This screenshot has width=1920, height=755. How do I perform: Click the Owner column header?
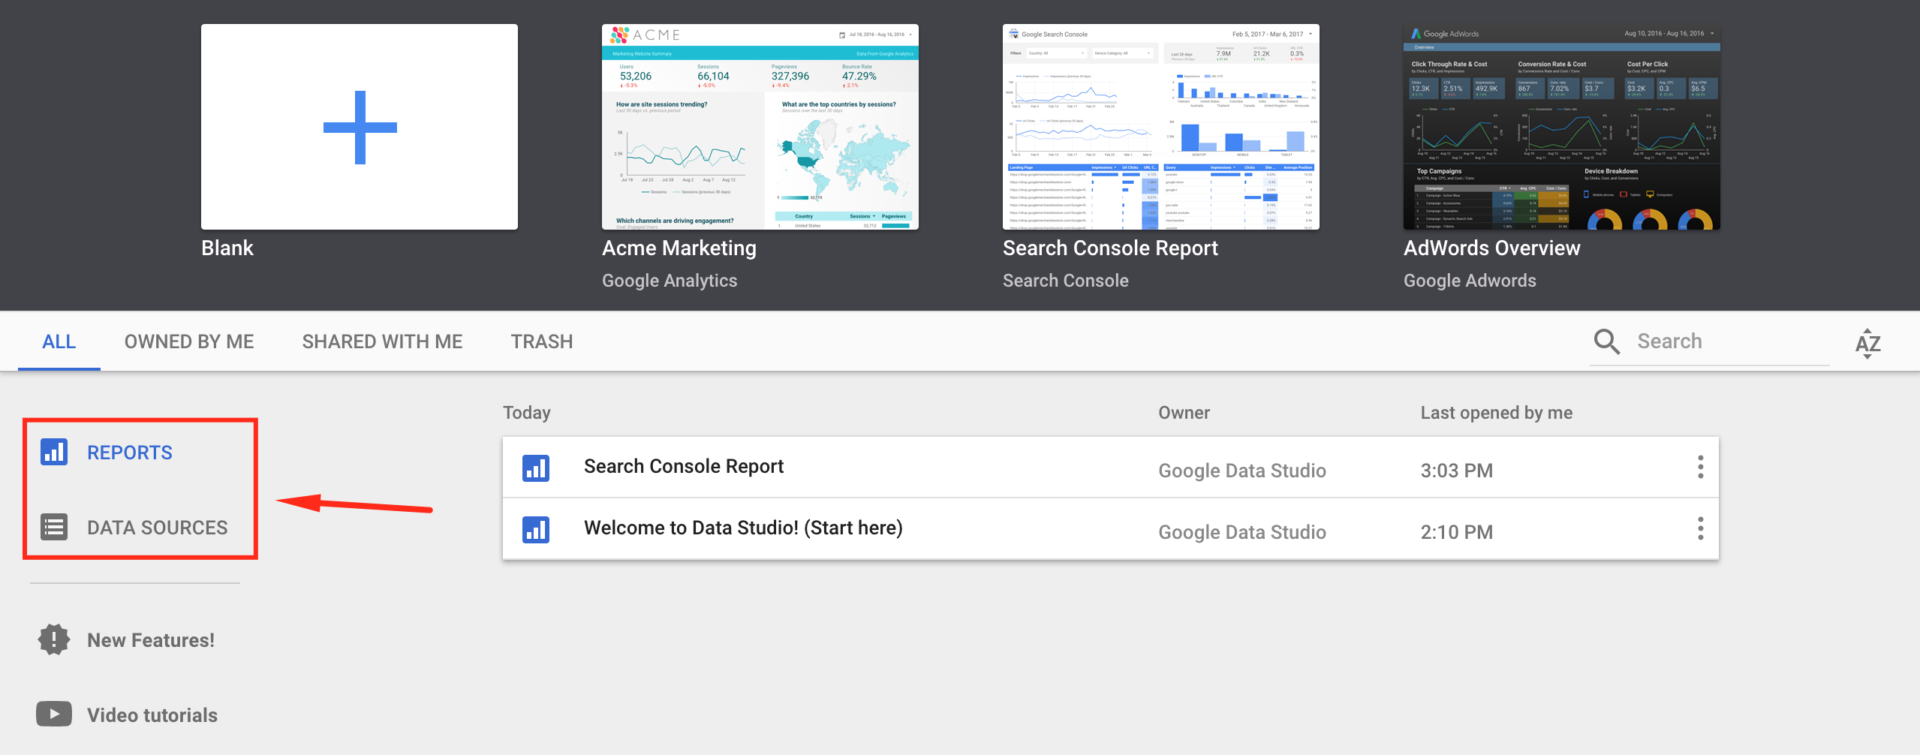[1184, 413]
